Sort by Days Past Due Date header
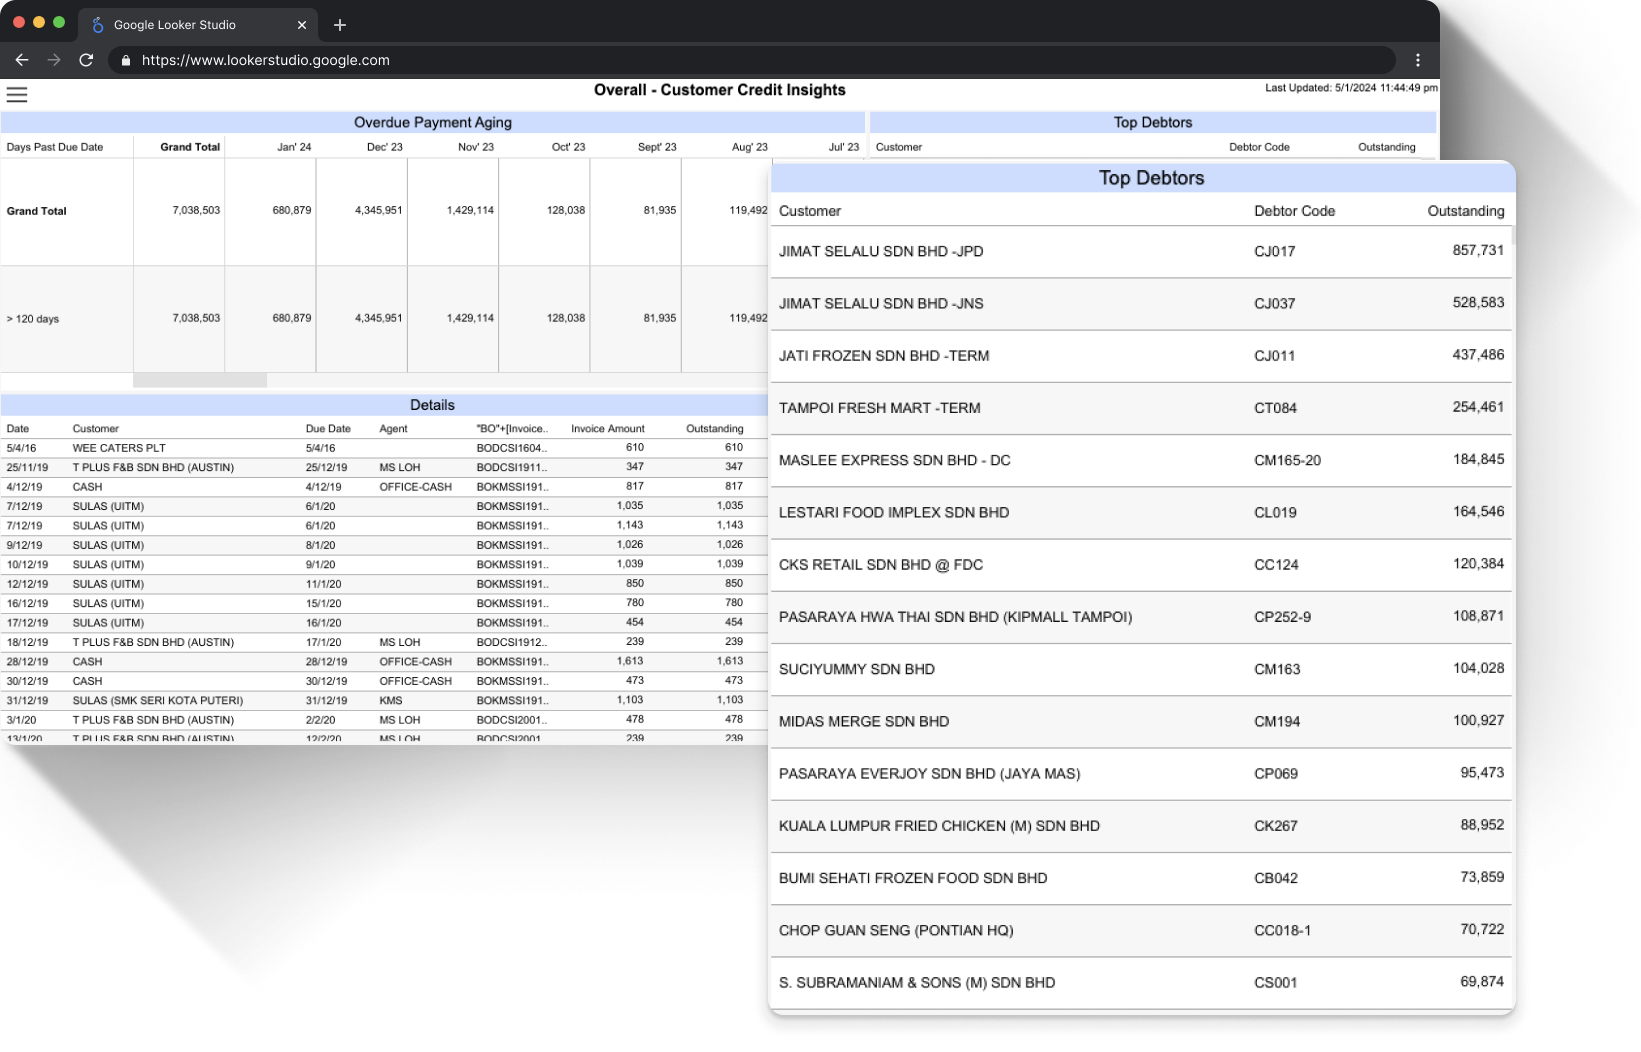Screen dimensions: 1641x1052 pyautogui.click(x=55, y=147)
